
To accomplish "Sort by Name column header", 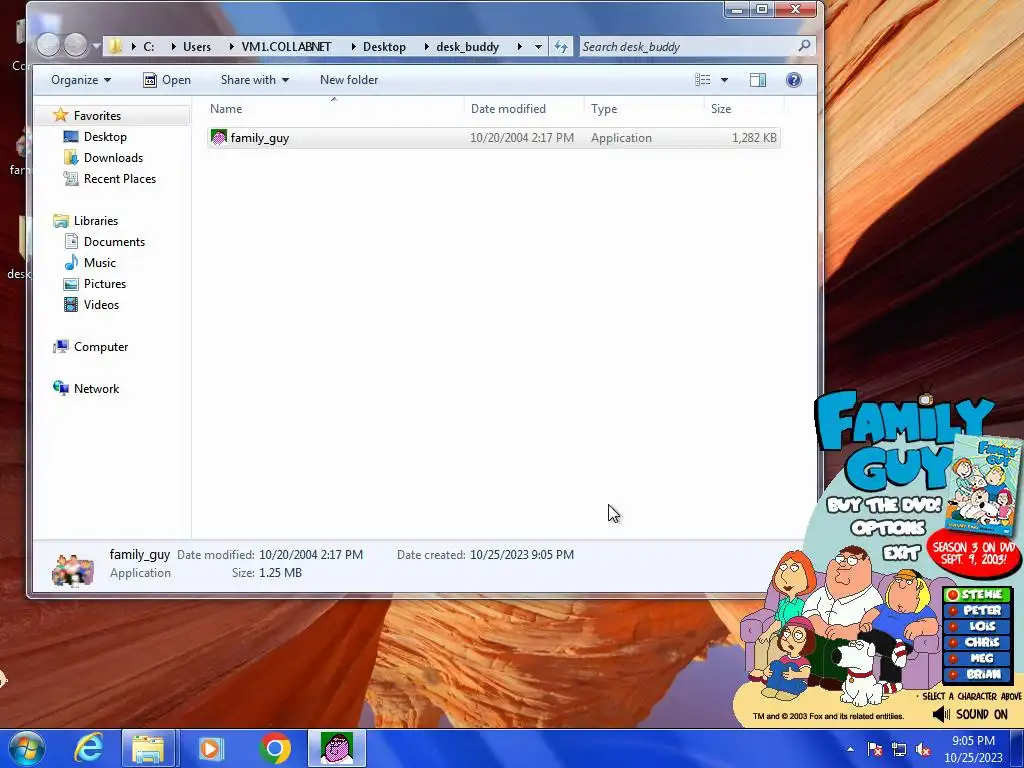I will (334, 108).
